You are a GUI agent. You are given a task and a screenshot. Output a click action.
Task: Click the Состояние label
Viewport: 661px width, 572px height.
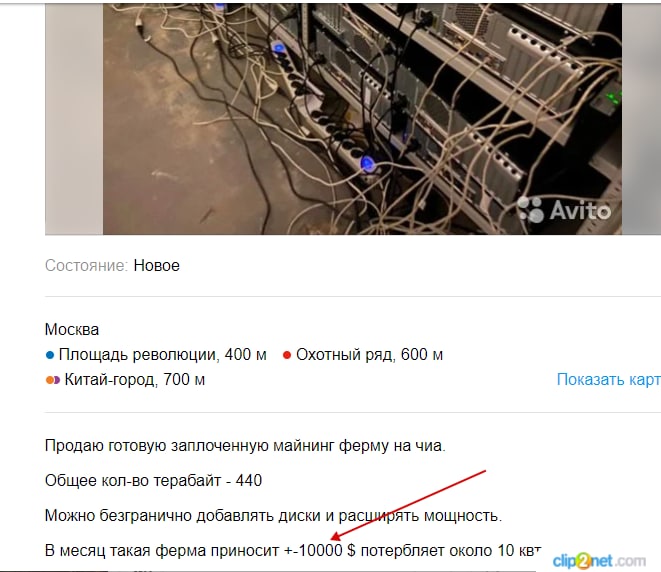(86, 266)
